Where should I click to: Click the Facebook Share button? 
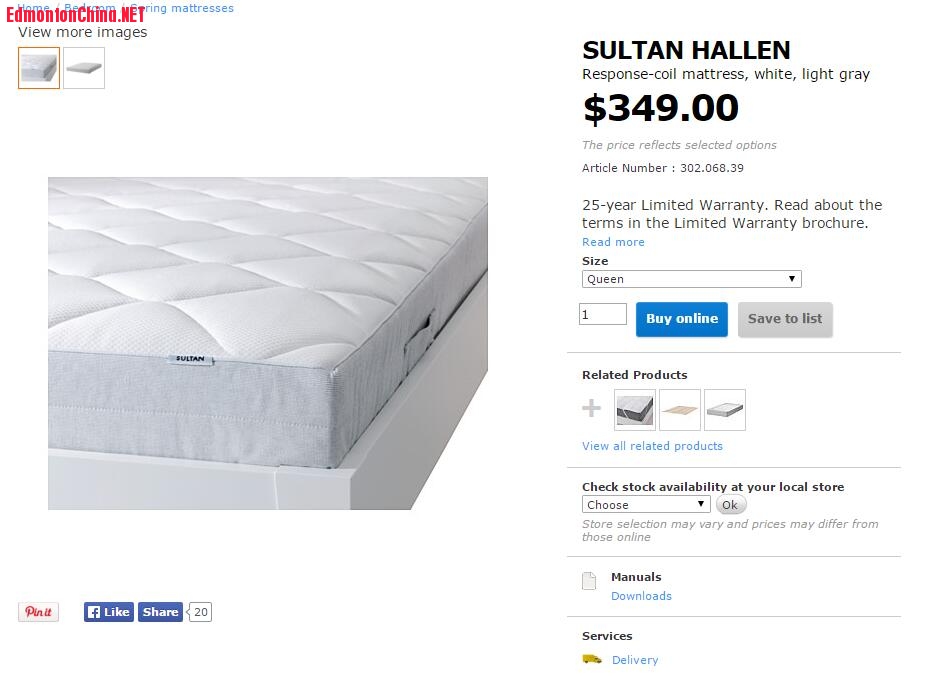[x=160, y=612]
